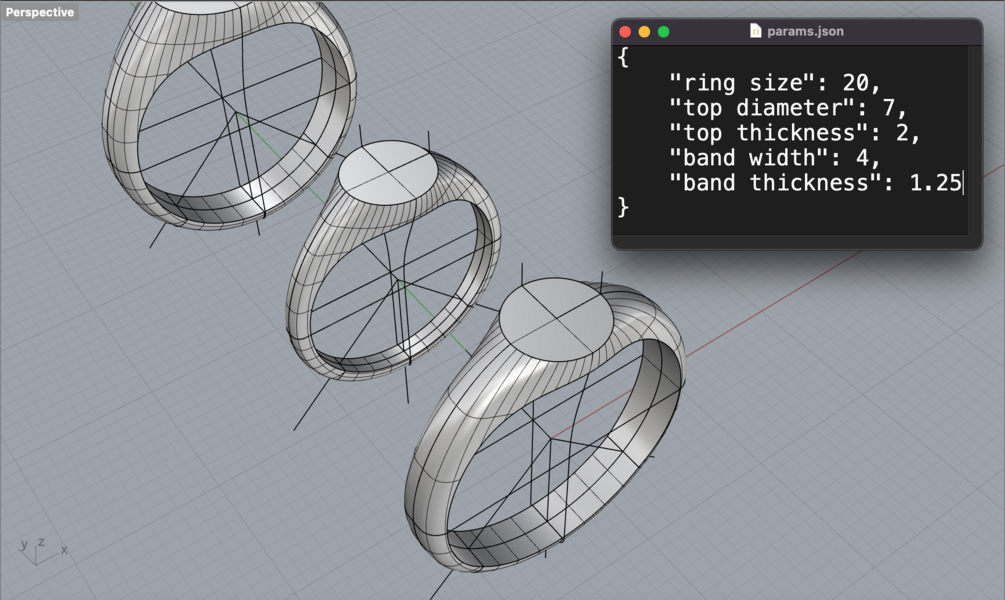Click the params.json title text
This screenshot has width=1005, height=600.
tap(805, 31)
